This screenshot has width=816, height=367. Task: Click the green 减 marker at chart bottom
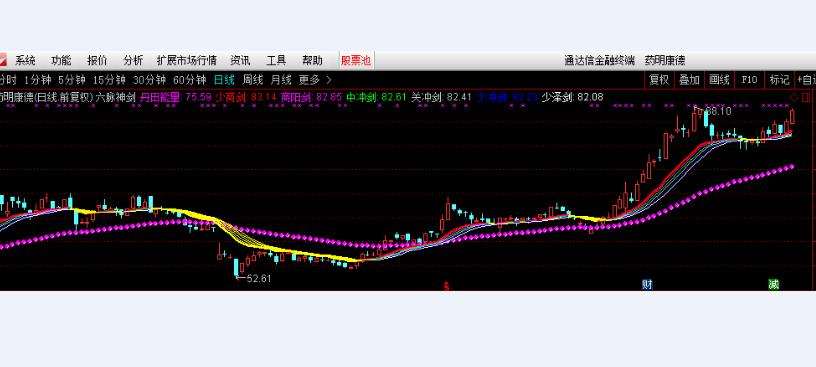point(774,284)
